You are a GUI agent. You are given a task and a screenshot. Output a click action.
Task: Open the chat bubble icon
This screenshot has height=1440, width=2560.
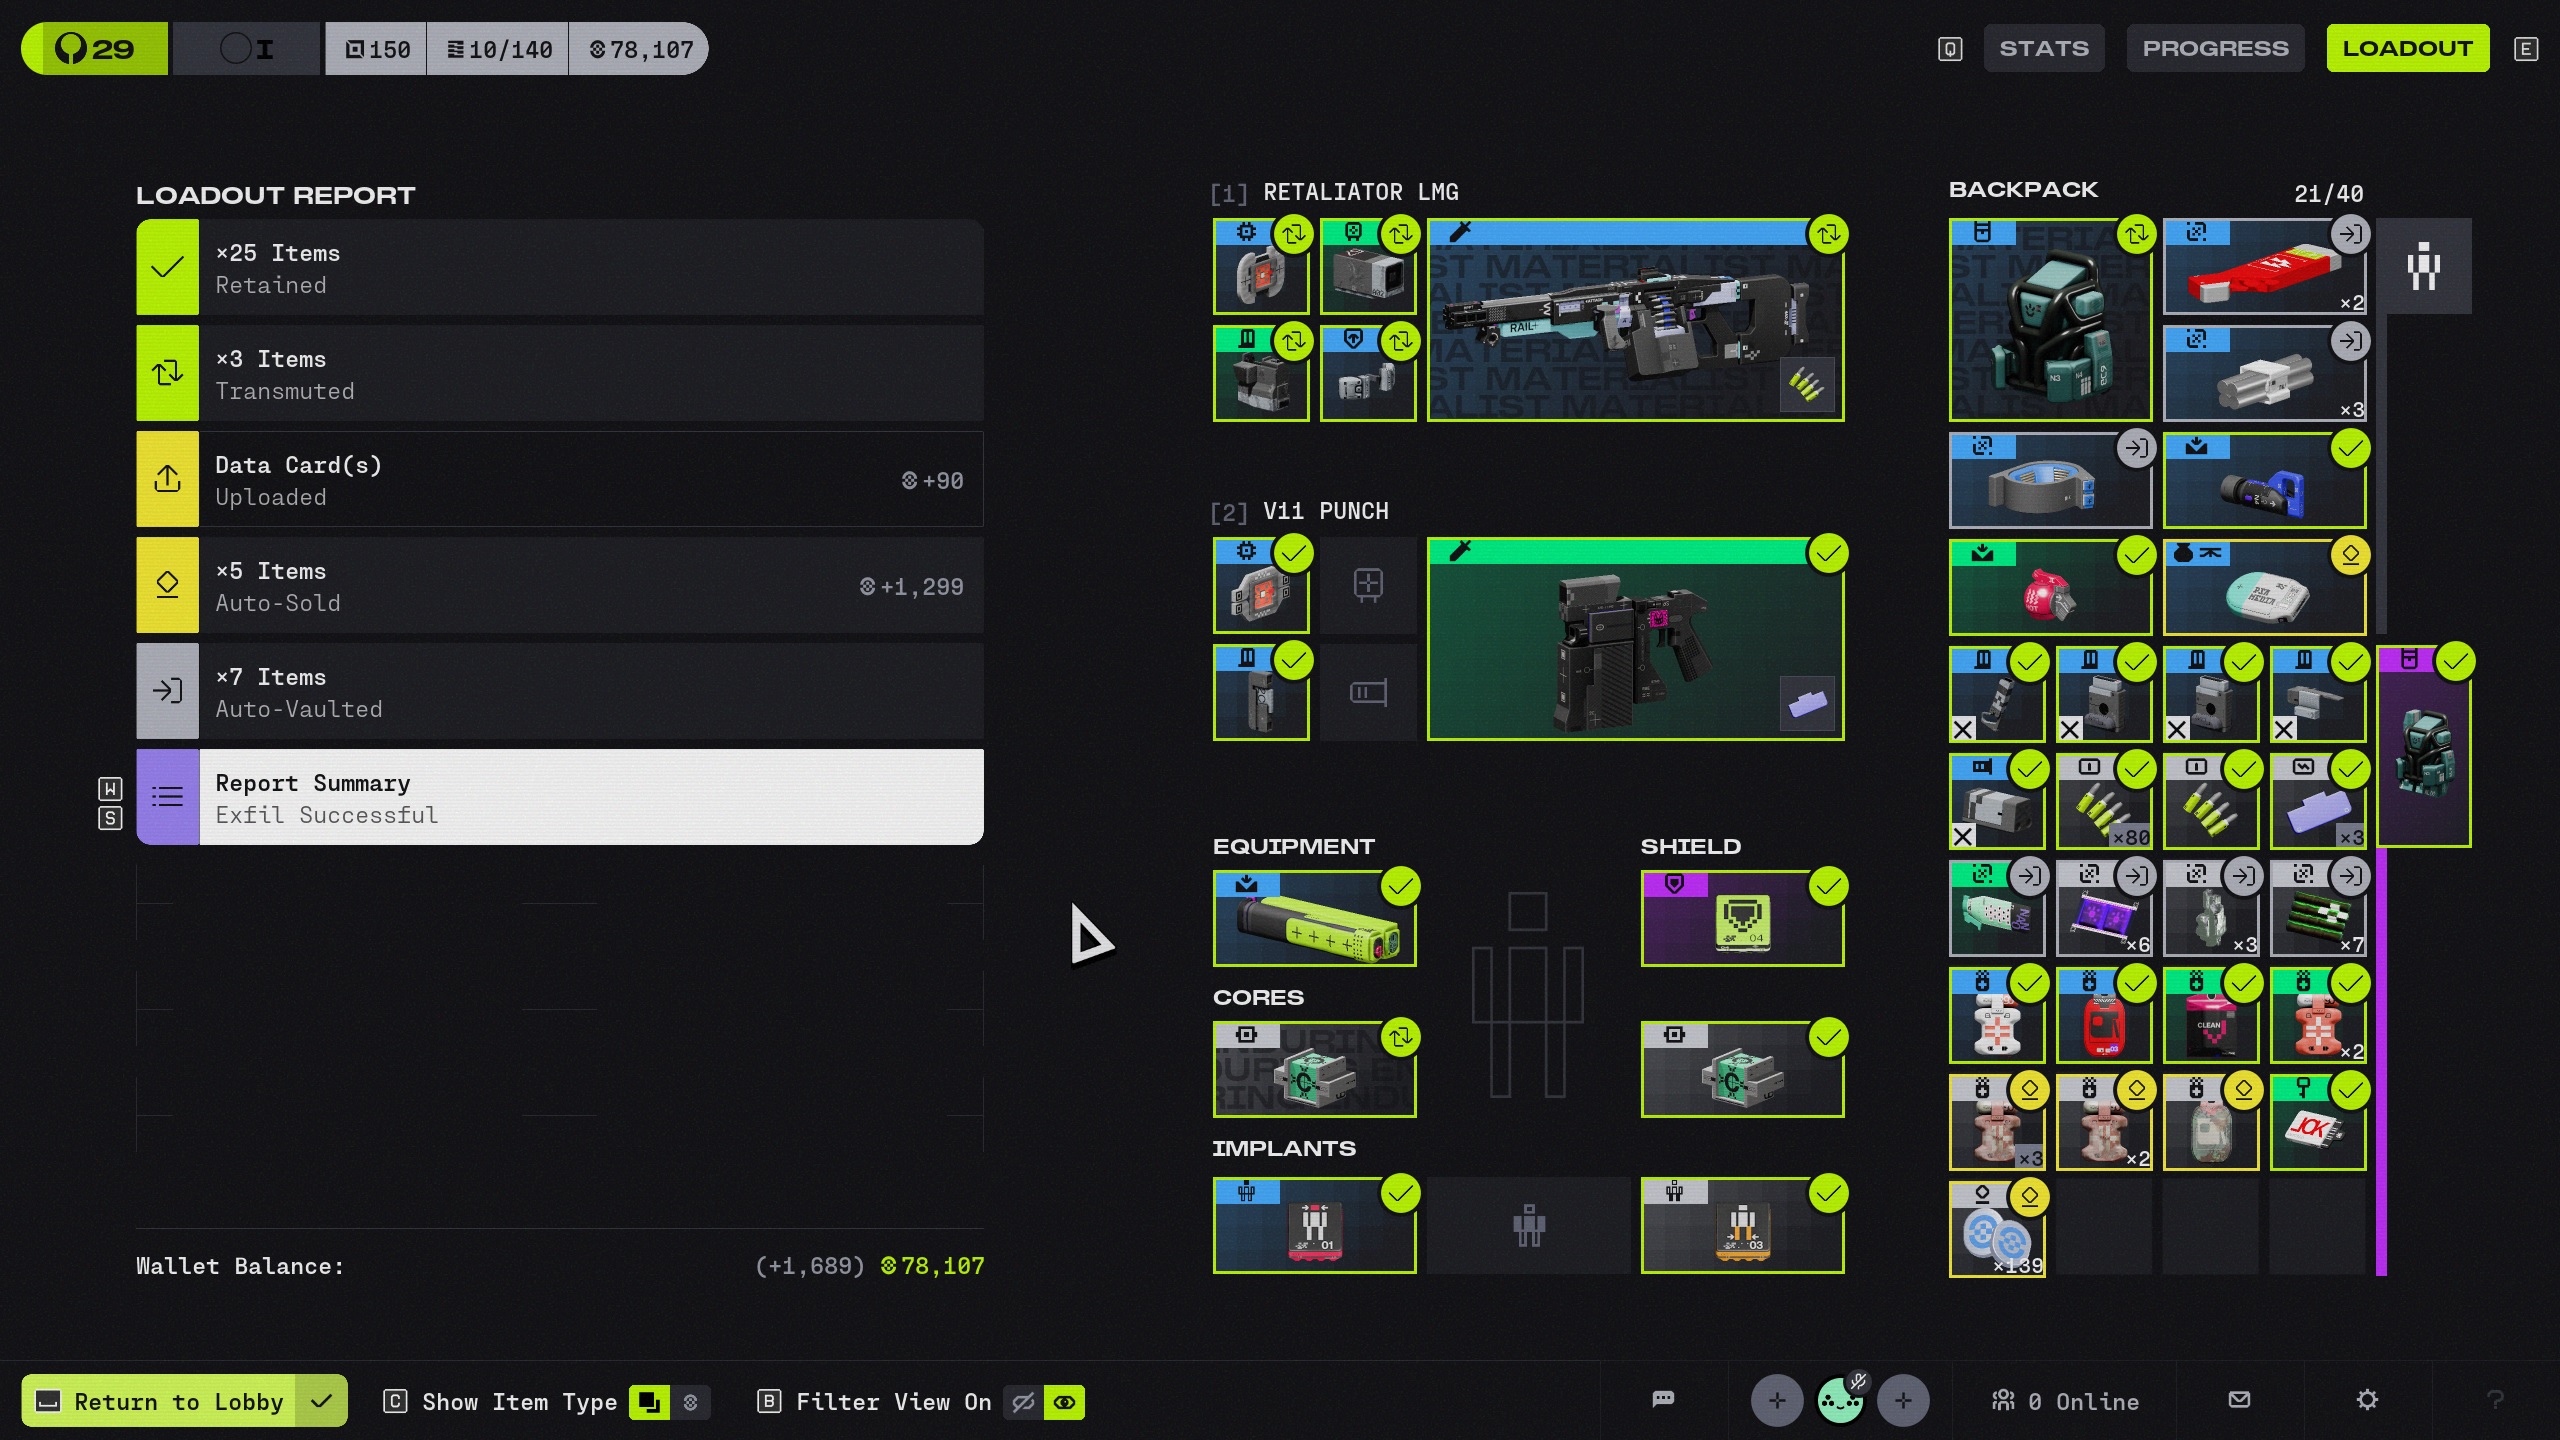pos(1663,1400)
